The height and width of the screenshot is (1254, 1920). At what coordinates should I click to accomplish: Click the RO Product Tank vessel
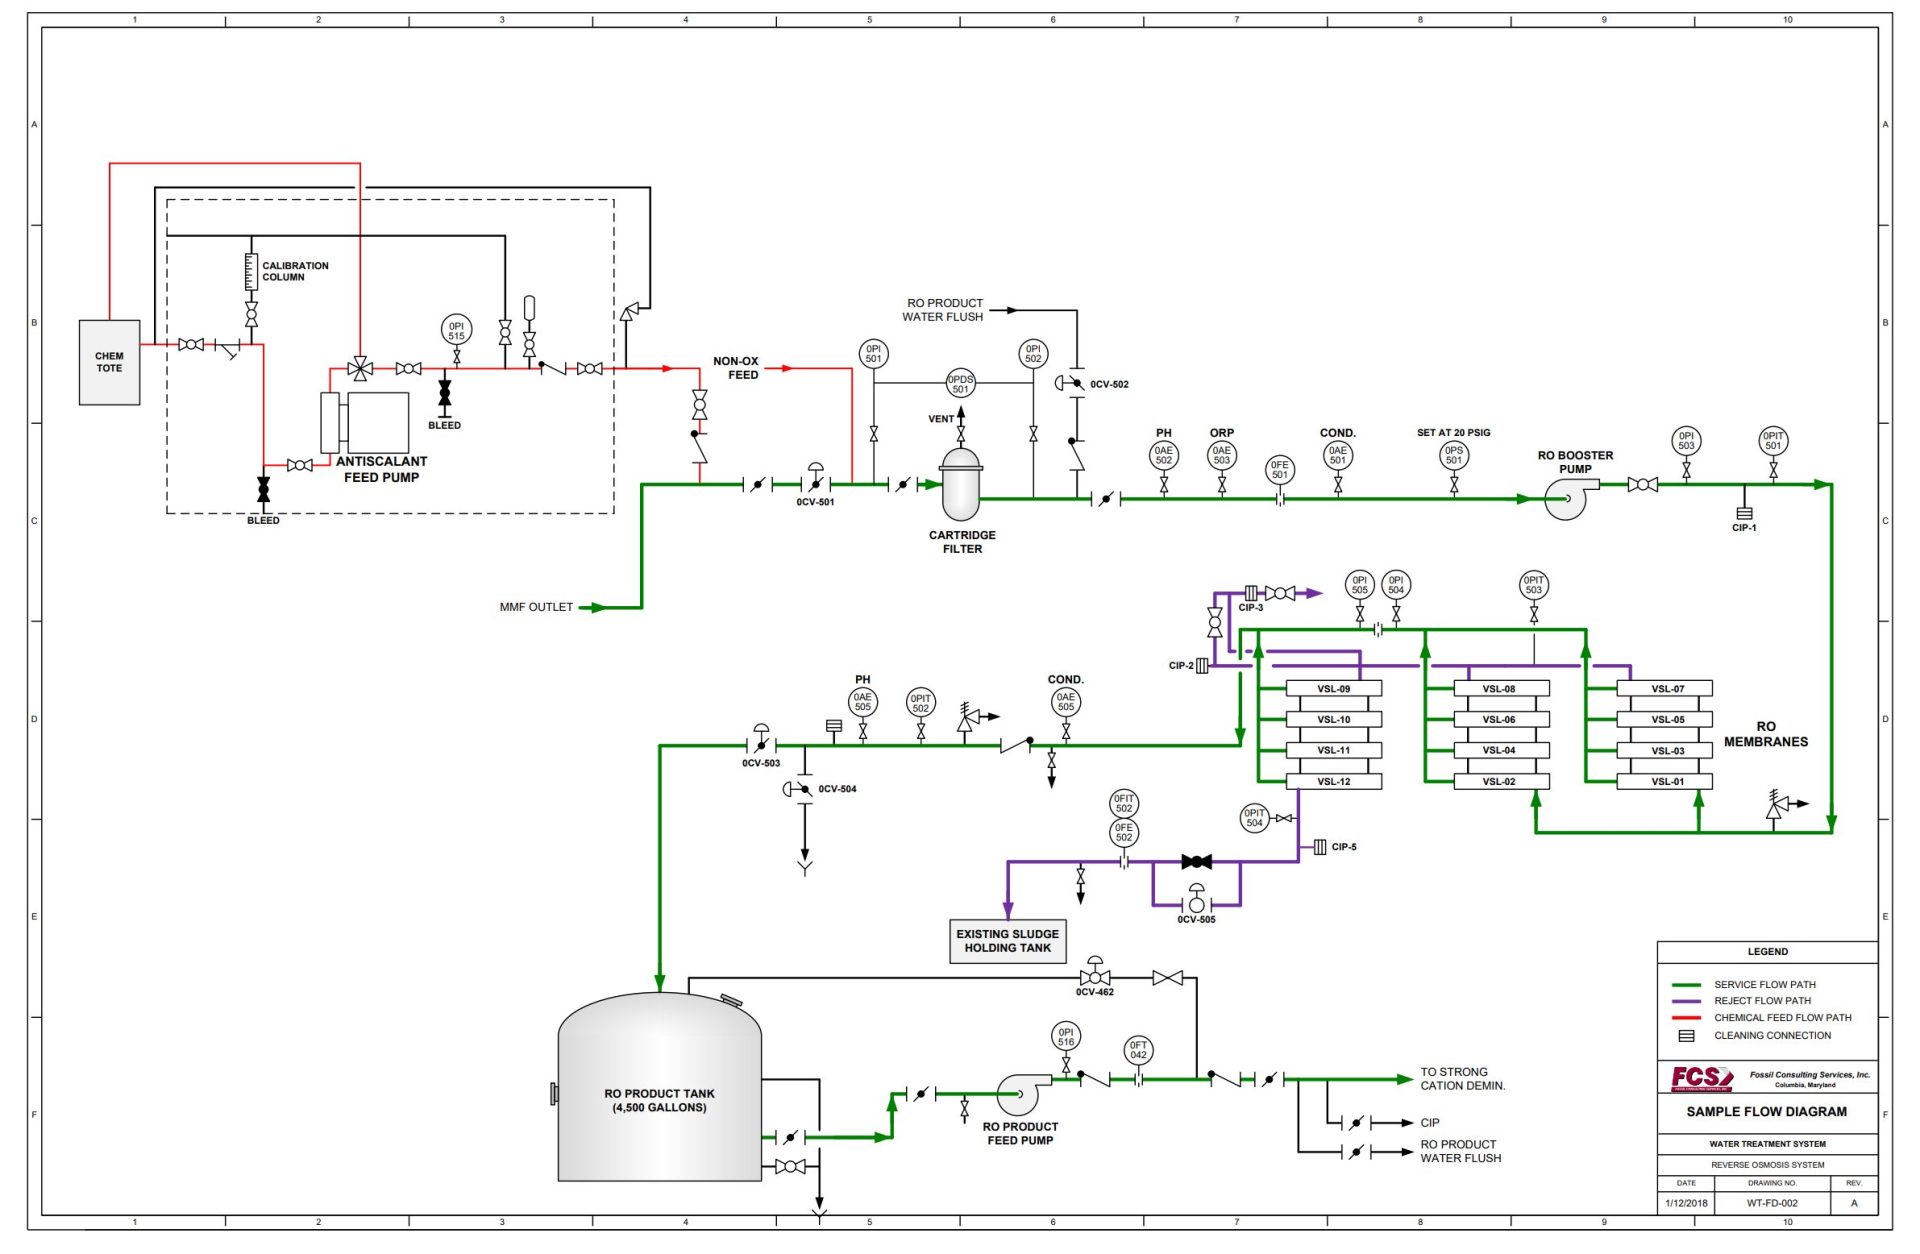660,1087
